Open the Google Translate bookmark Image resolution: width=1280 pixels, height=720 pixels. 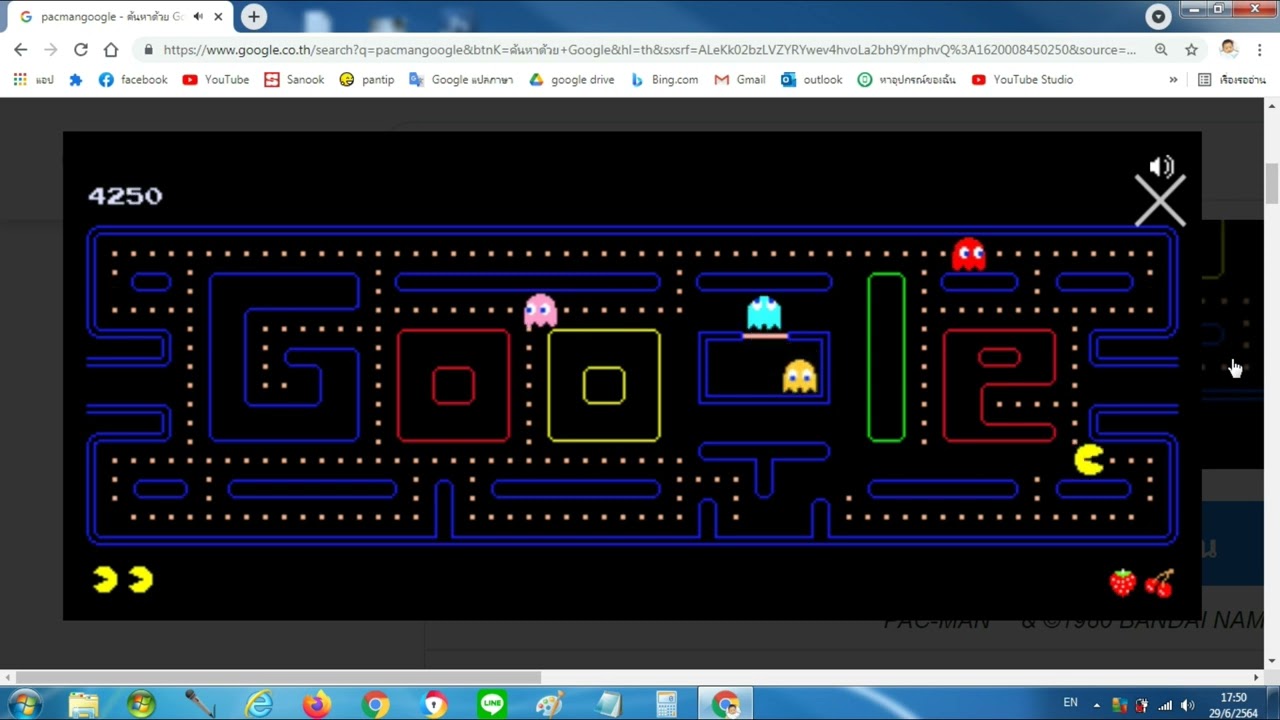coord(461,79)
